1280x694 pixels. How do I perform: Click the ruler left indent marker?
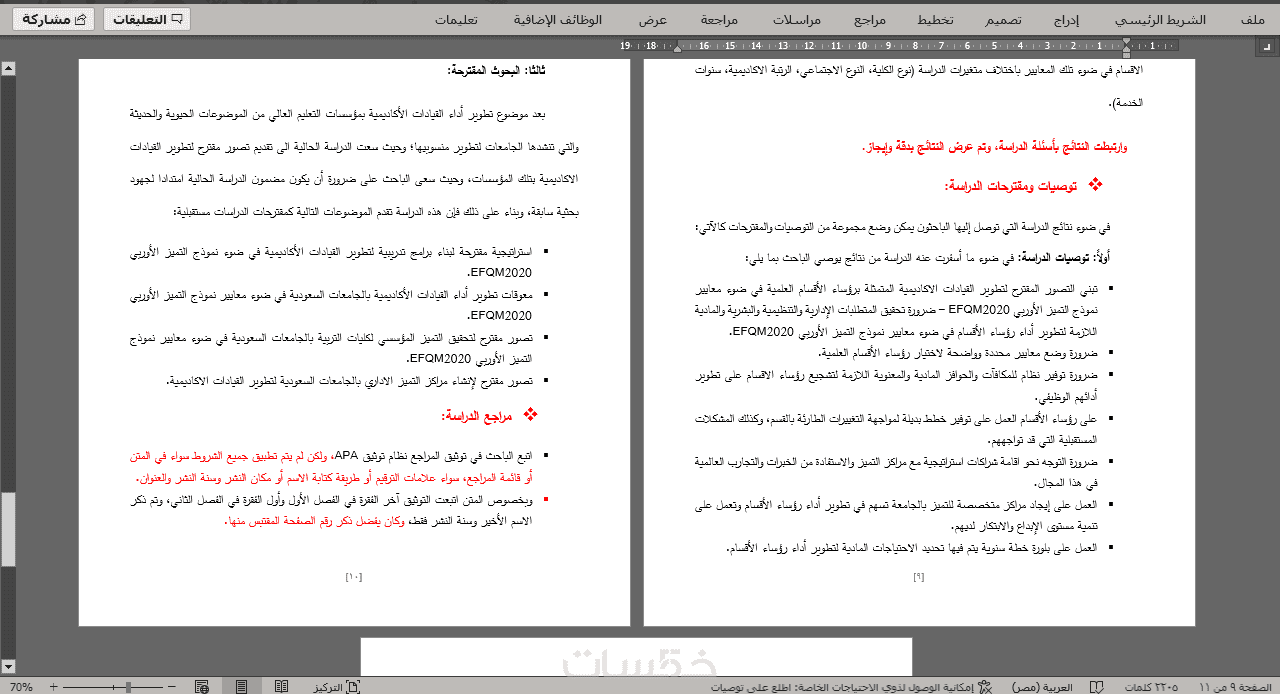point(678,46)
